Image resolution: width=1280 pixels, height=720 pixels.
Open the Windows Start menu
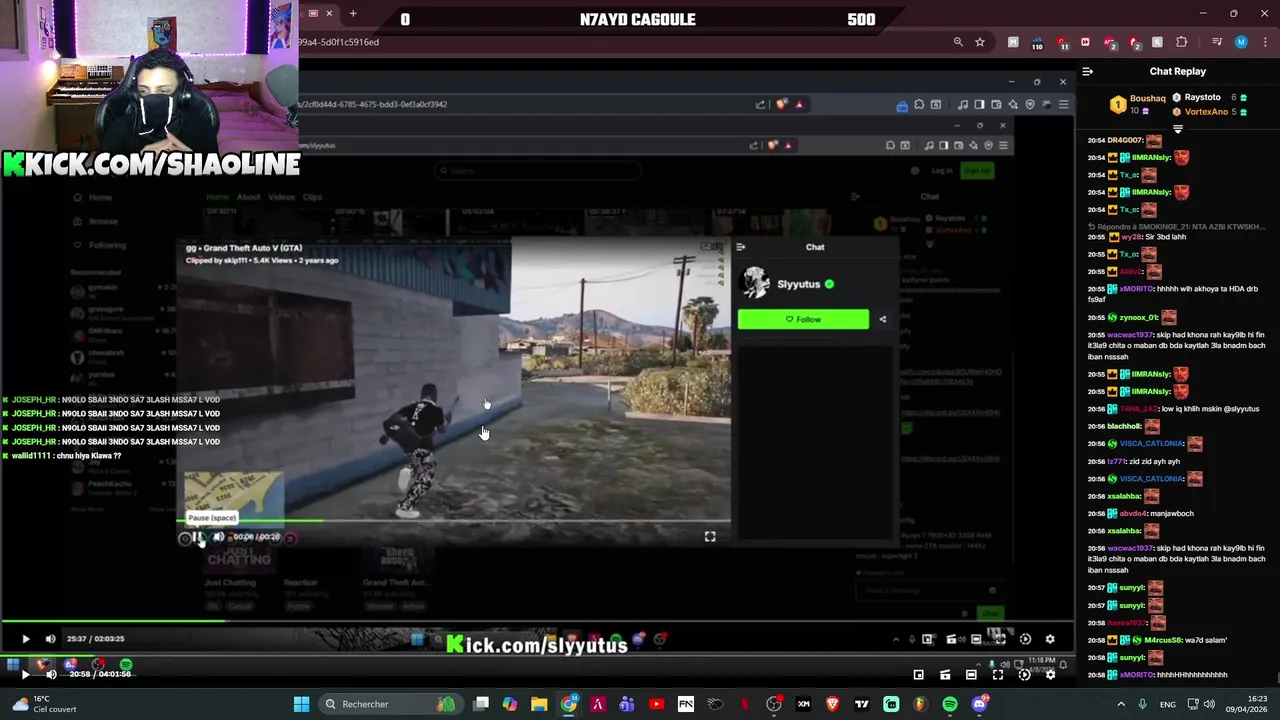(x=301, y=704)
